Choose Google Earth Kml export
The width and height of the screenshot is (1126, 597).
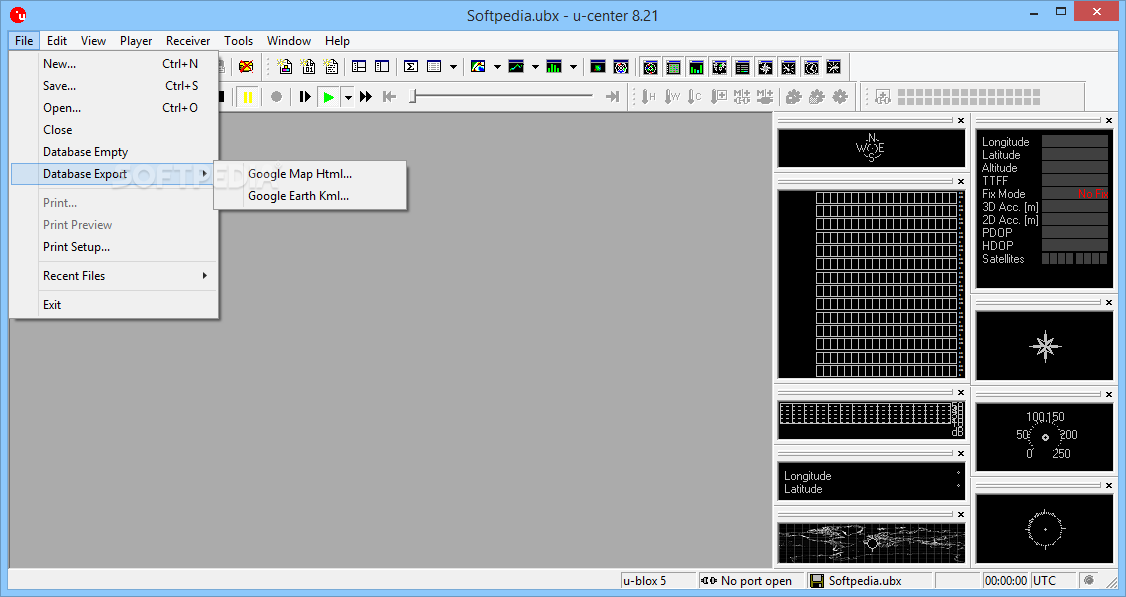point(310,195)
